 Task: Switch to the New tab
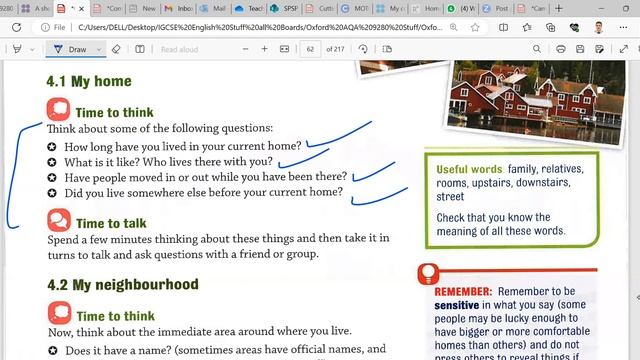[x=143, y=8]
